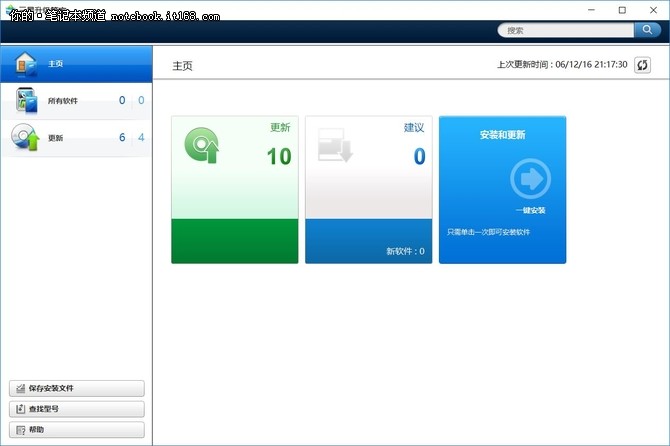Click the 建议 tile heading
This screenshot has height=446, width=670.
(414, 127)
